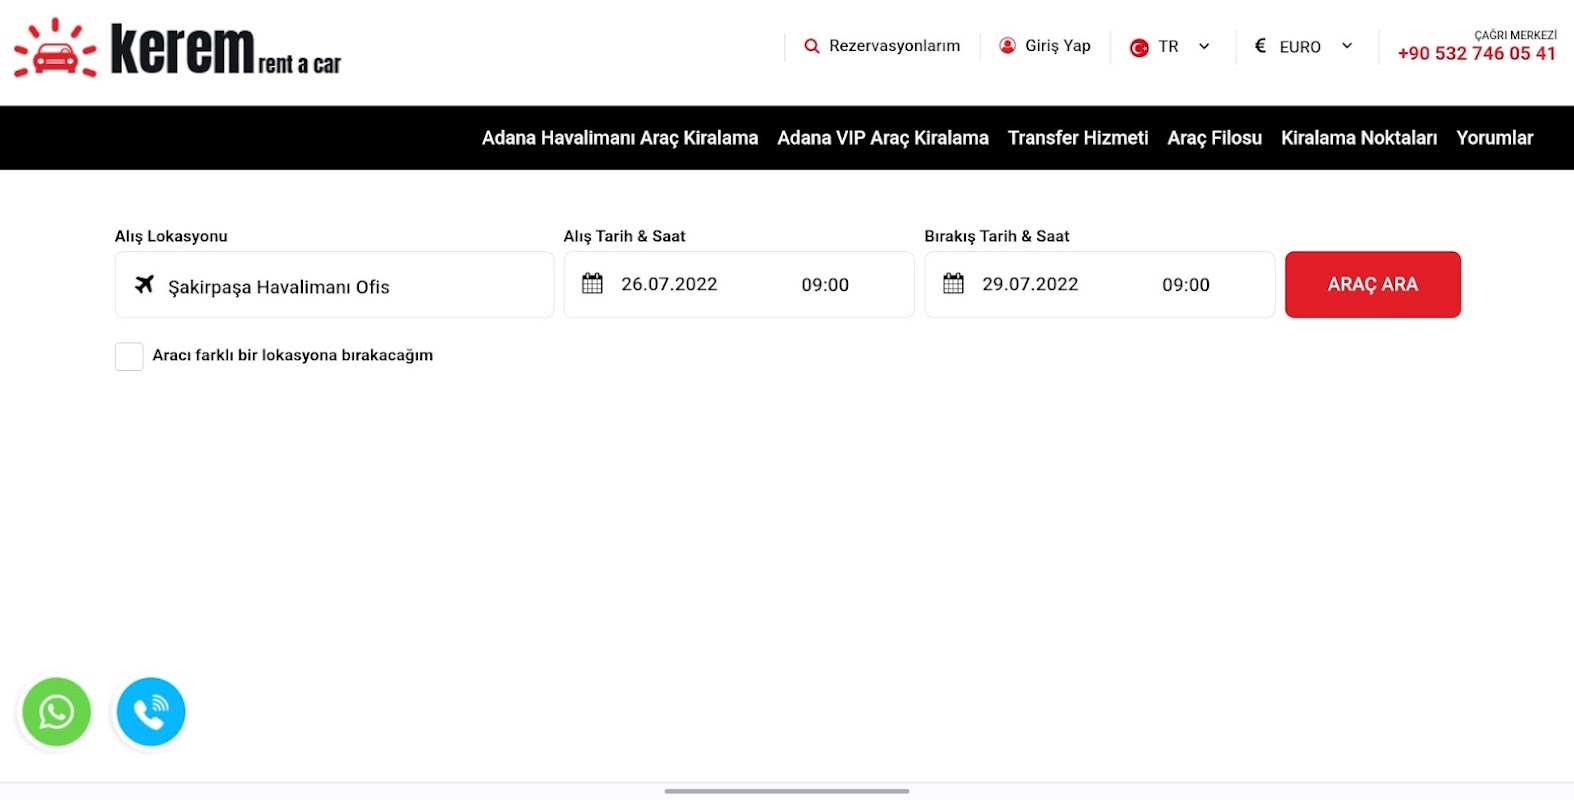This screenshot has height=800, width=1574.
Task: Select the EURO currency label
Action: point(1300,47)
